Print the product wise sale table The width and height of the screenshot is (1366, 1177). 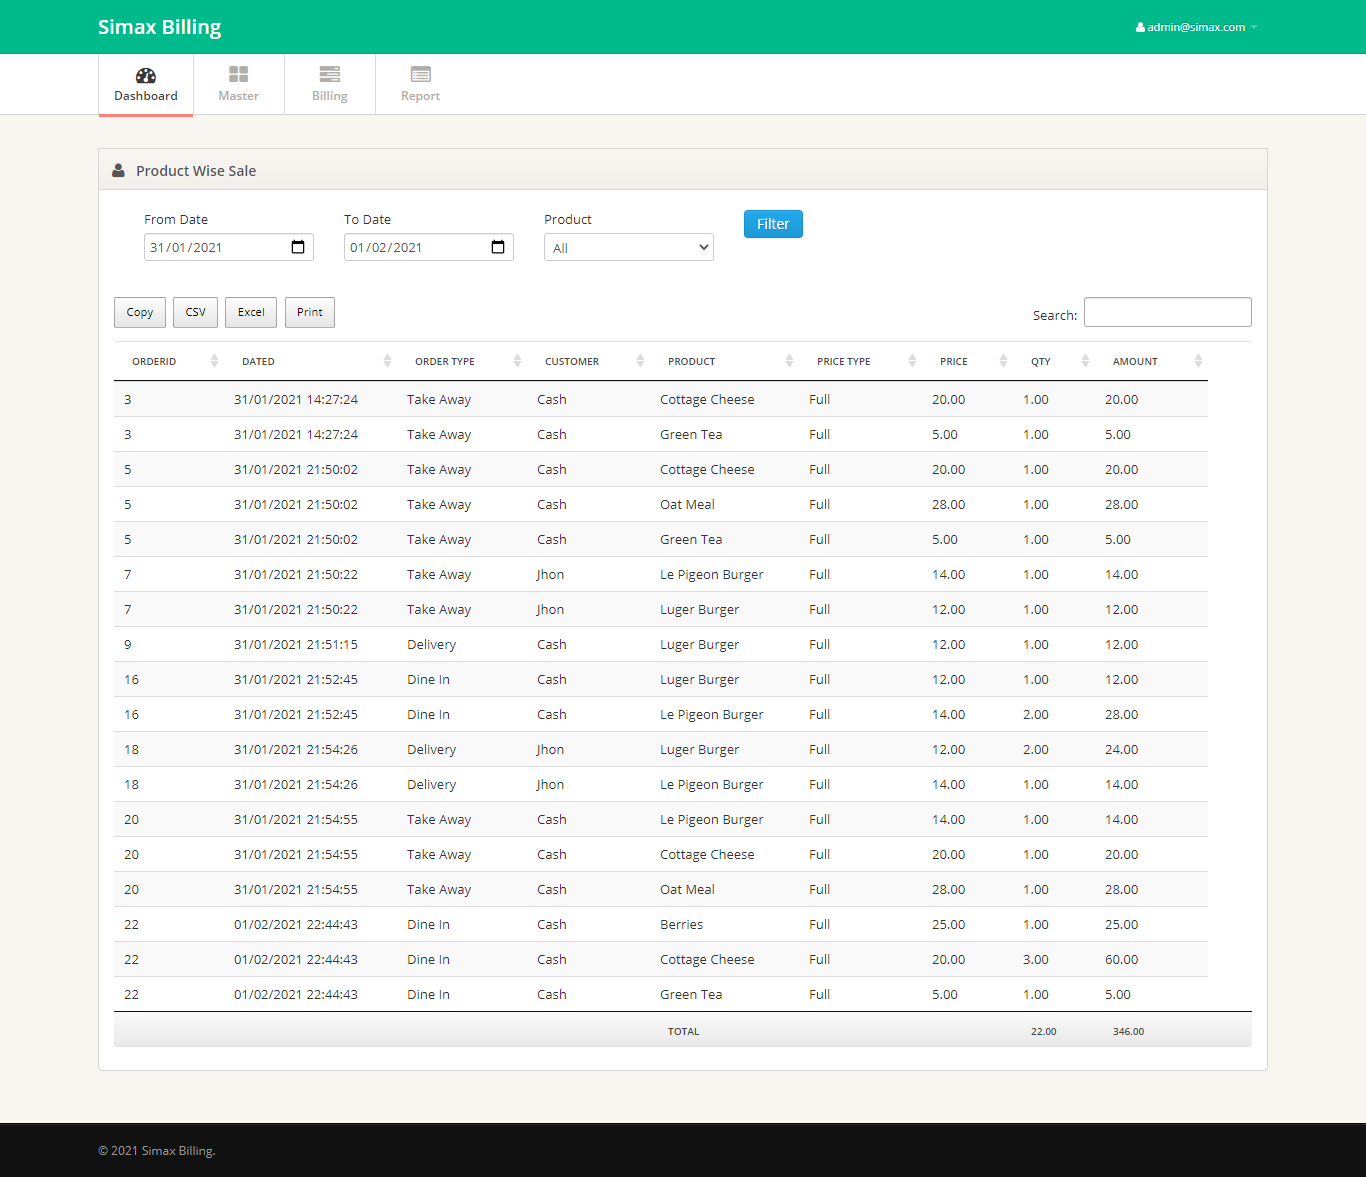310,312
